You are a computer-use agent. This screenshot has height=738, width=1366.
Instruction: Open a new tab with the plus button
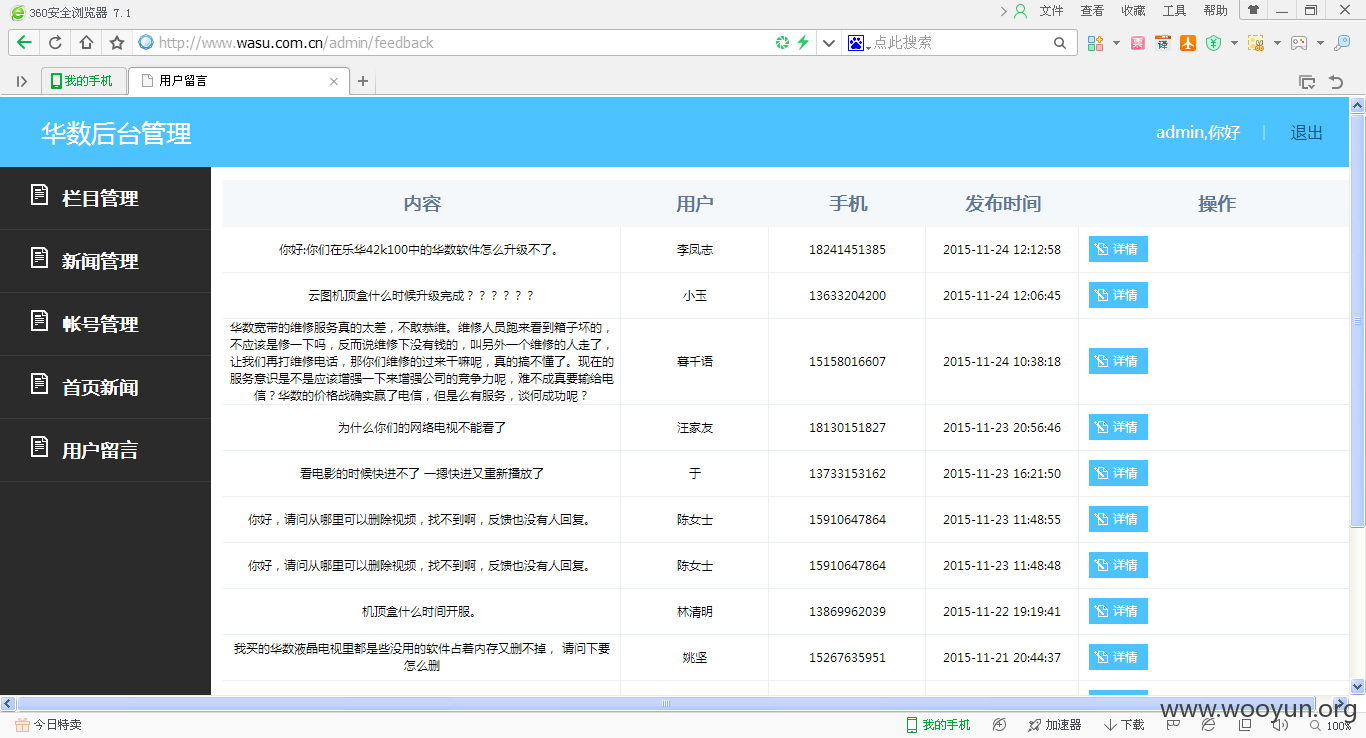click(x=363, y=82)
